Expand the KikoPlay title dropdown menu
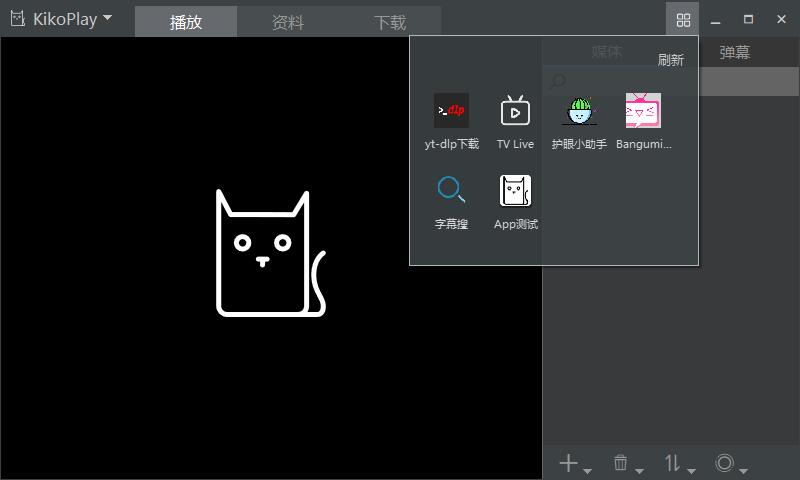This screenshot has width=800, height=480. [107, 18]
